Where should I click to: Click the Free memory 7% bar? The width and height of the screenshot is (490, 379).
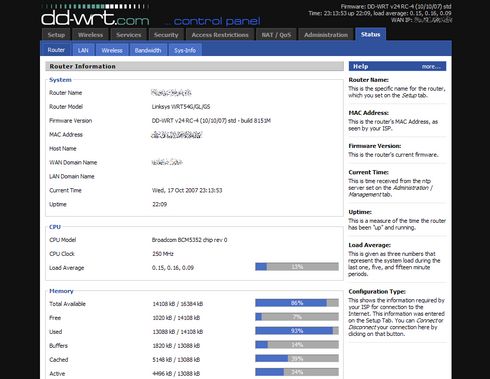[x=297, y=317]
